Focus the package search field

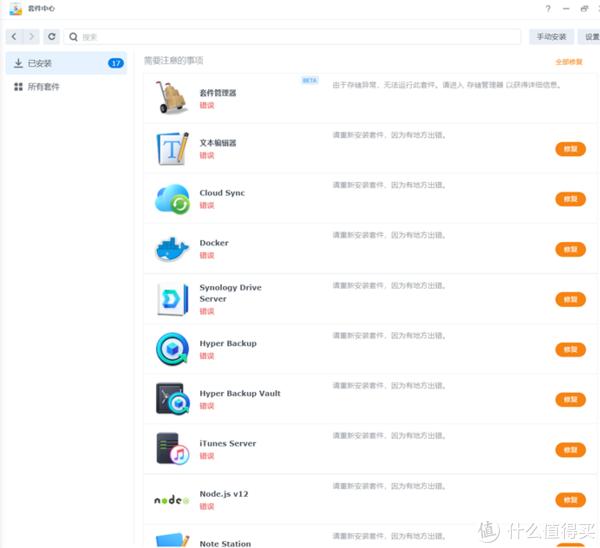tap(292, 37)
